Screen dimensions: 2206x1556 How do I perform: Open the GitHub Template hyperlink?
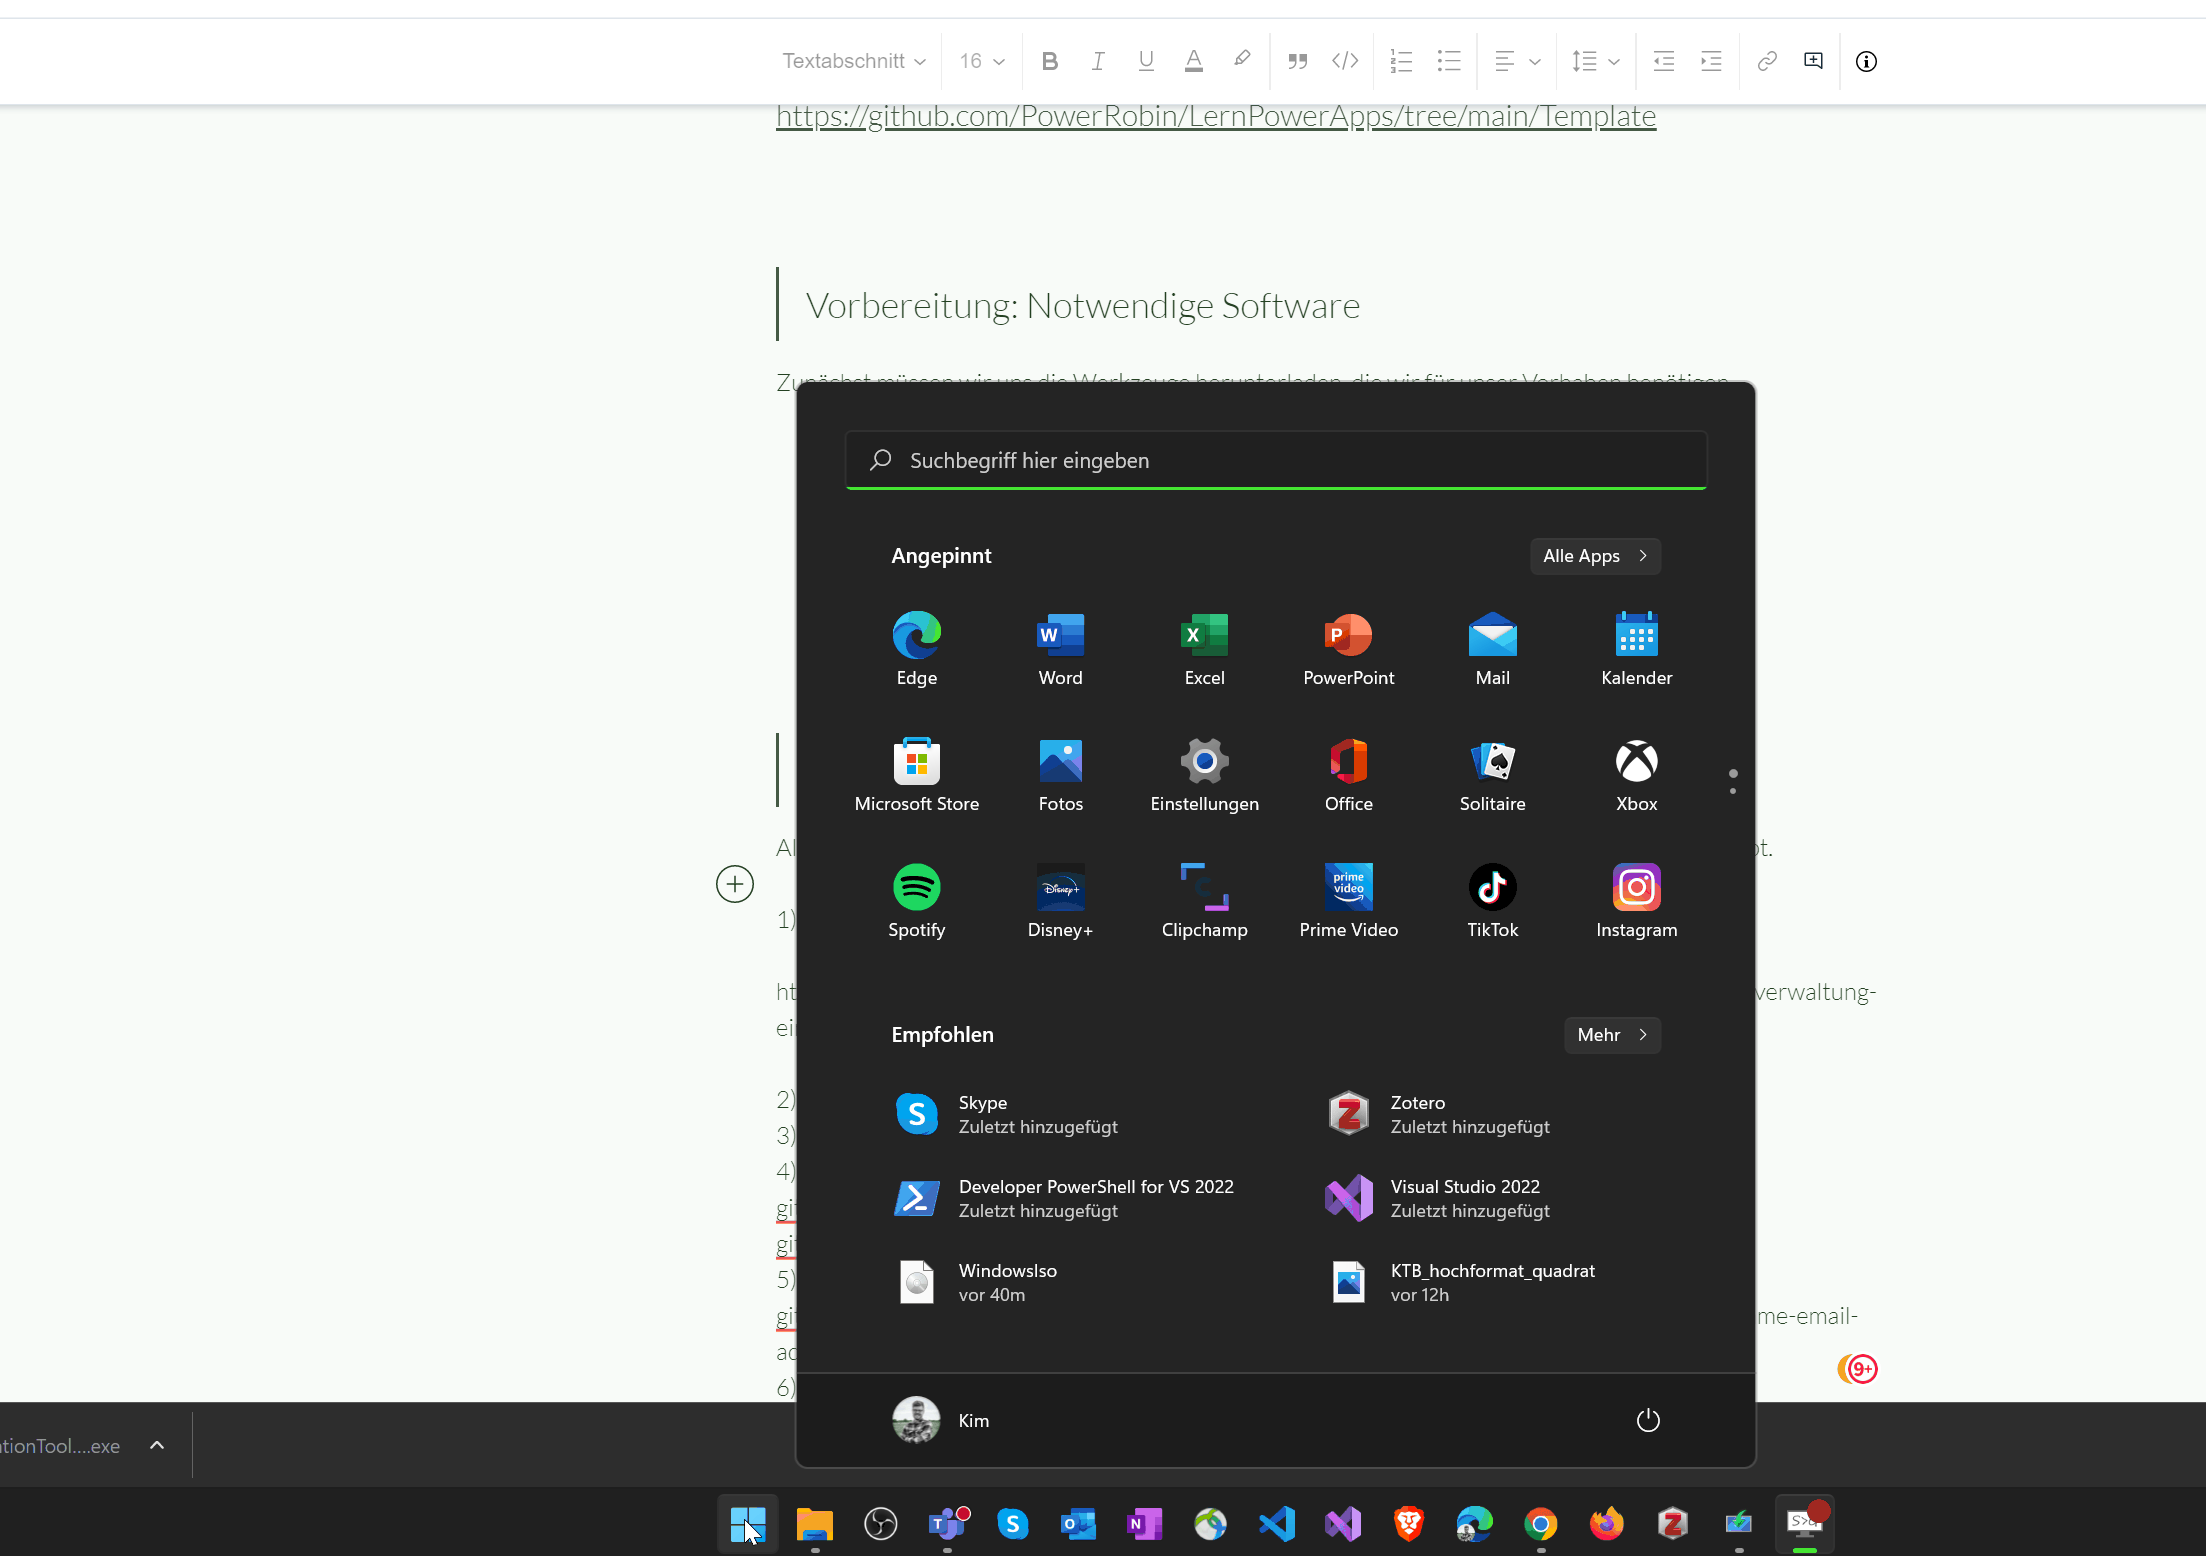tap(1215, 117)
